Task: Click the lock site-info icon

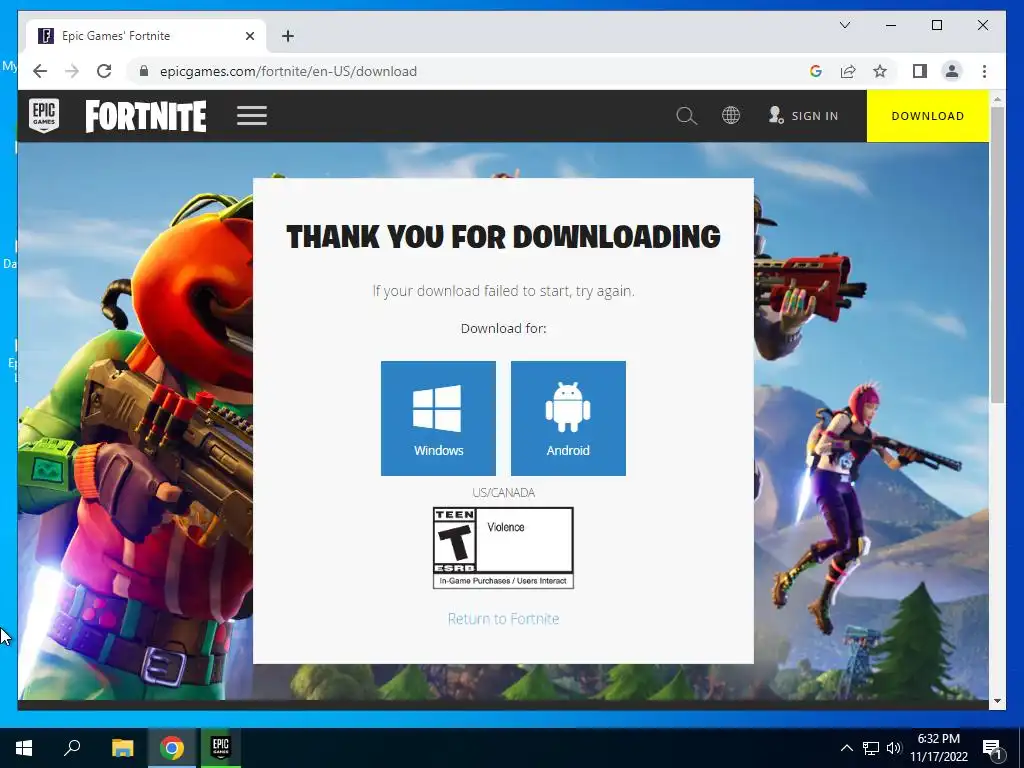Action: [144, 71]
